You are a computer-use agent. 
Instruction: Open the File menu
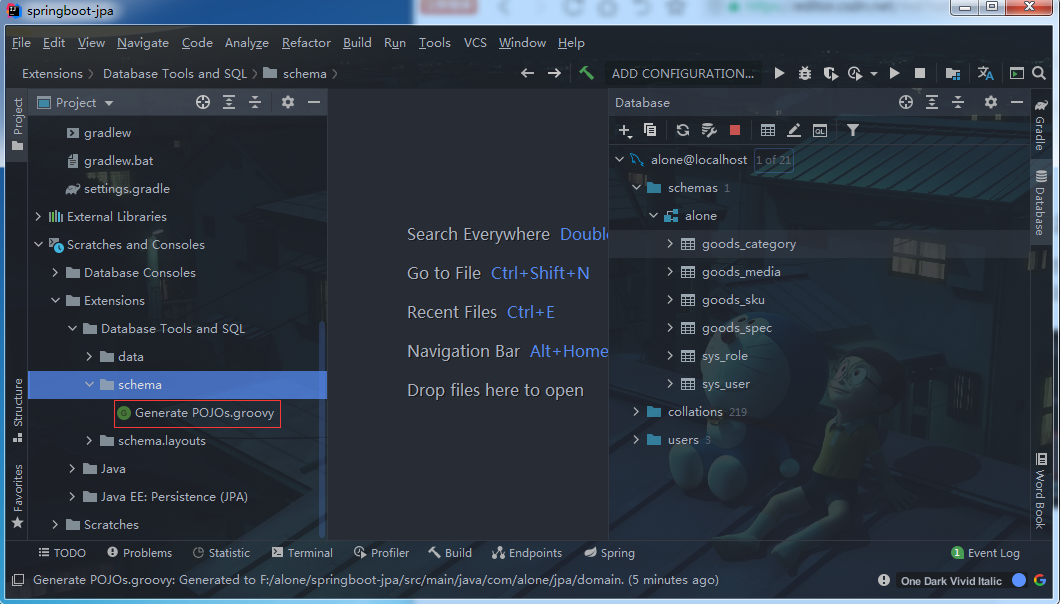coord(21,43)
